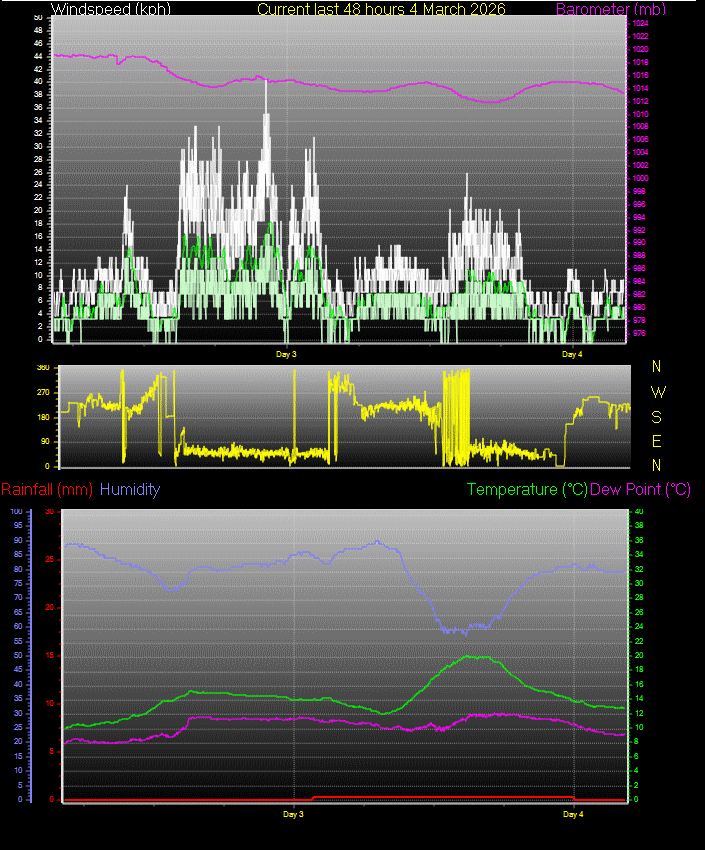The width and height of the screenshot is (705, 850).
Task: Click Day 3 marker on temperature chart
Action: [293, 815]
